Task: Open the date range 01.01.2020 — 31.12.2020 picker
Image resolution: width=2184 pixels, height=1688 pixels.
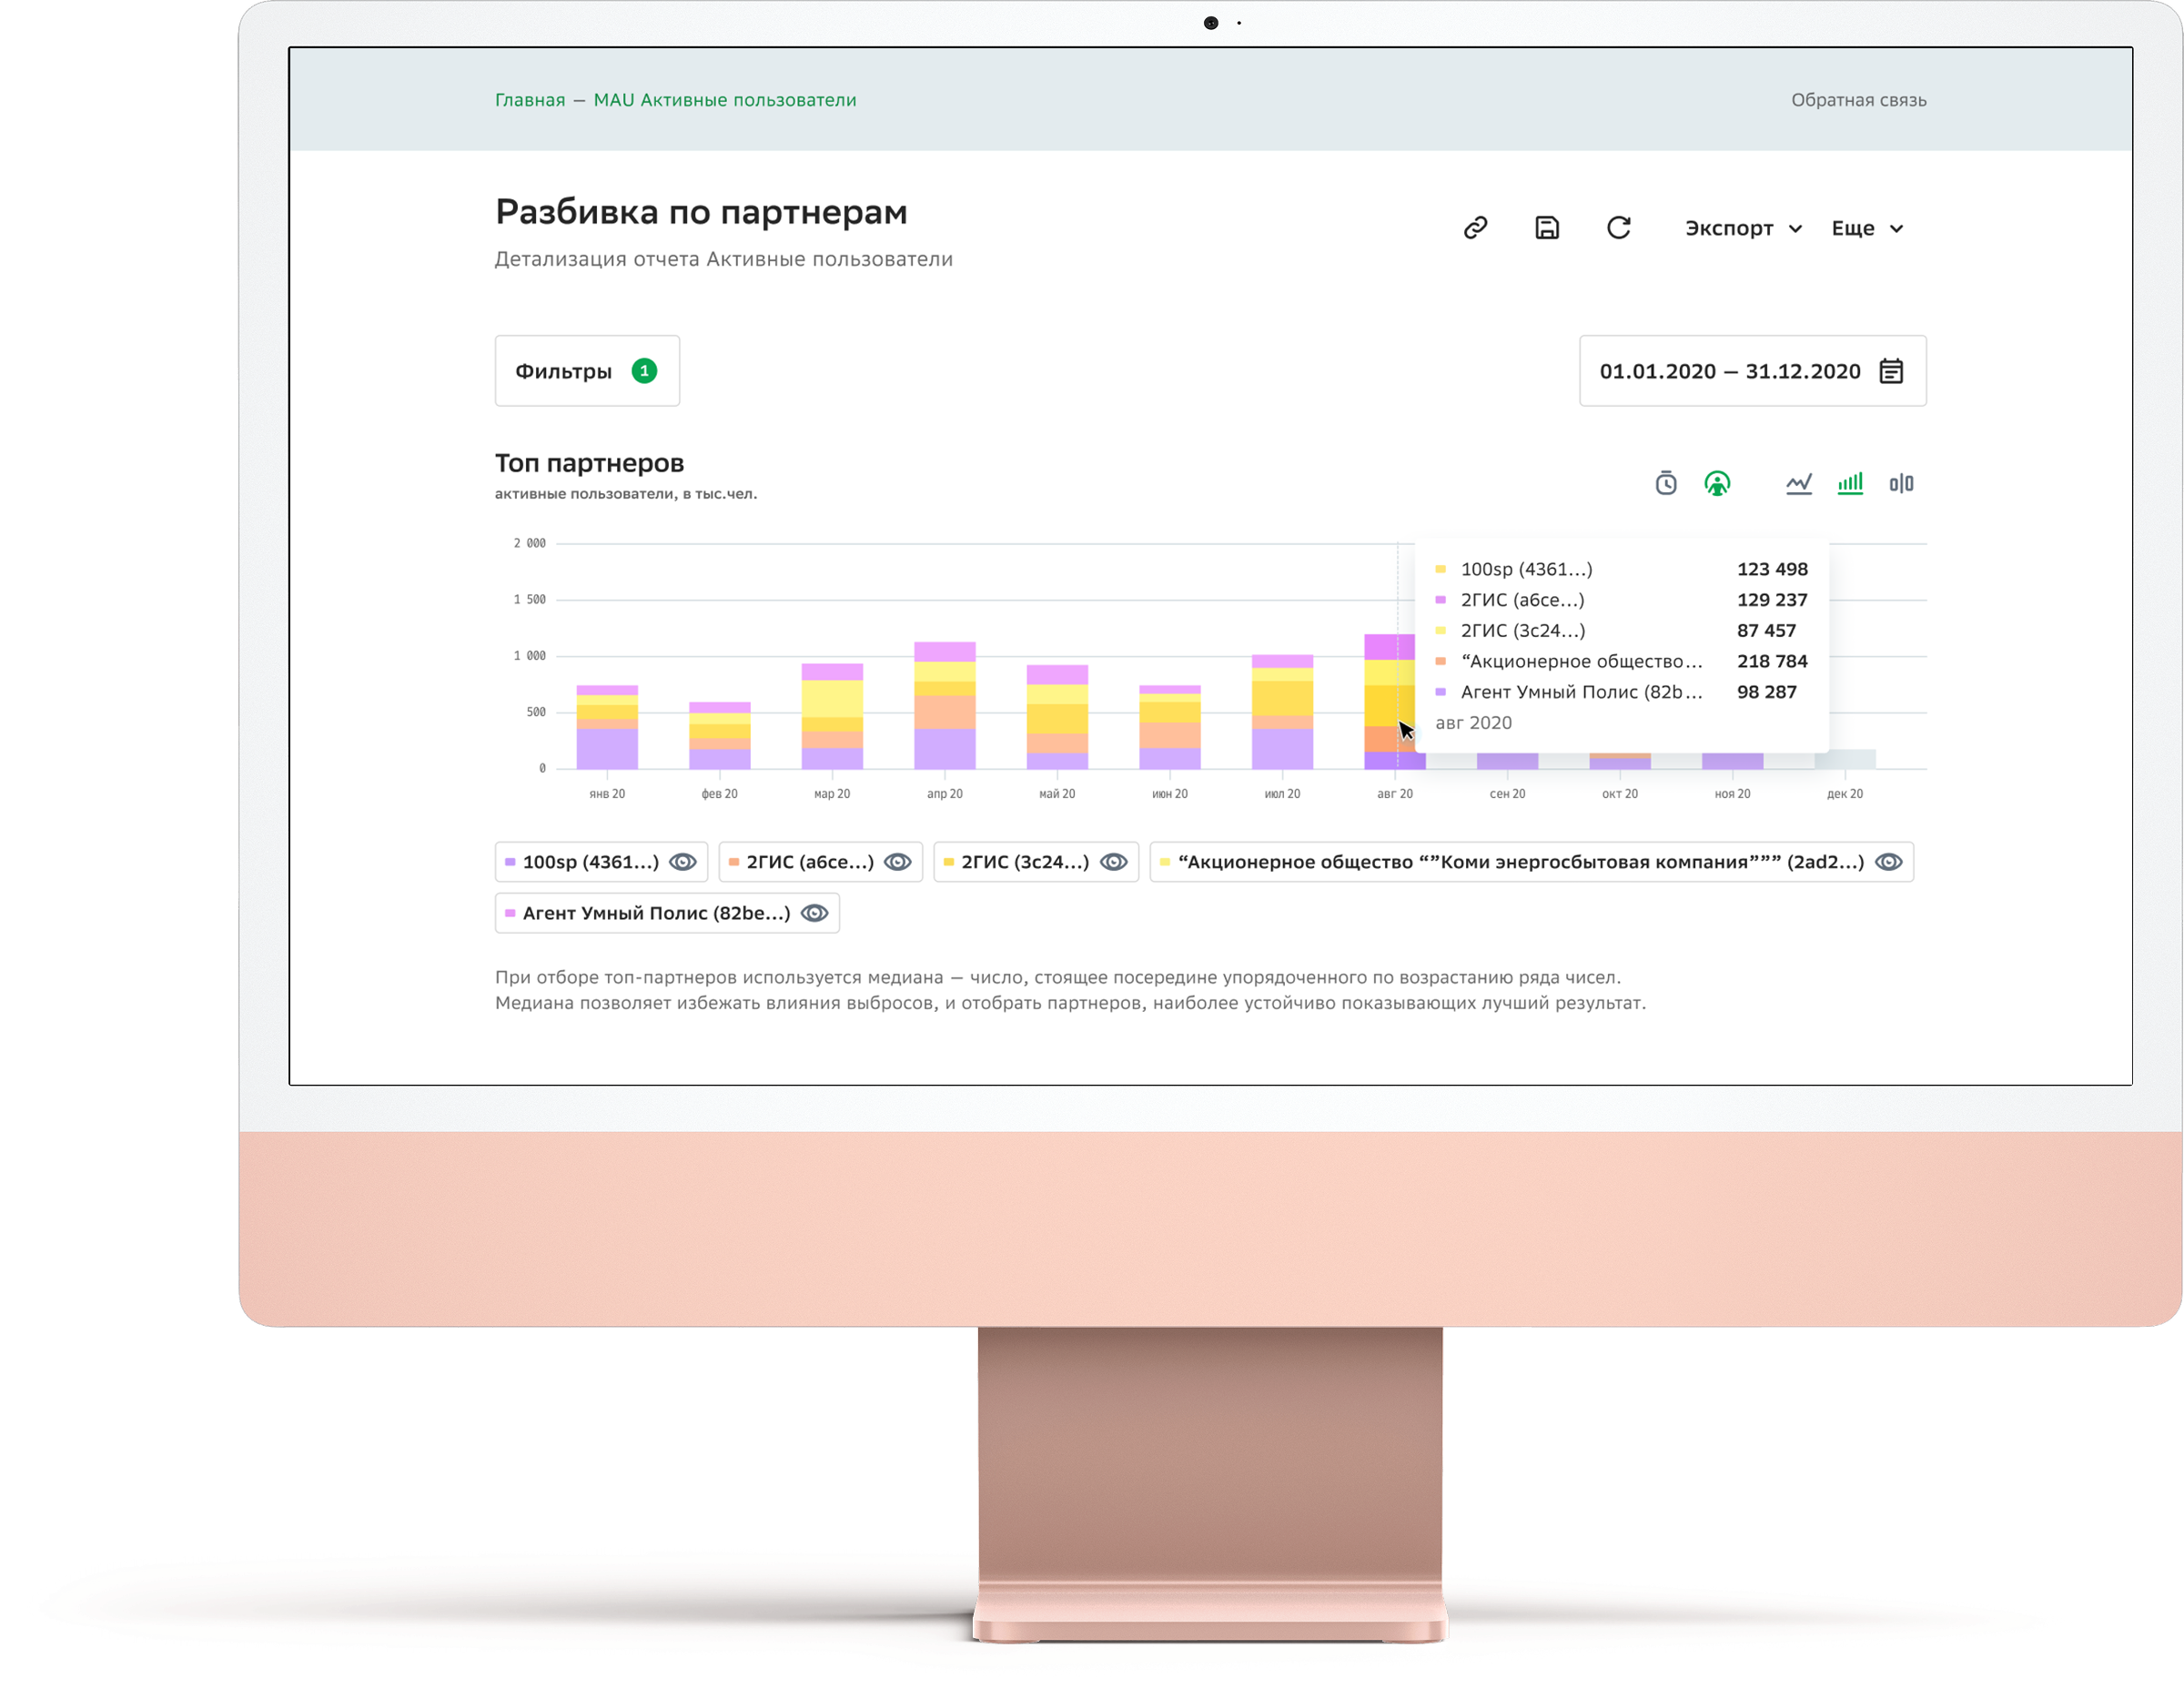Action: [x=1729, y=371]
